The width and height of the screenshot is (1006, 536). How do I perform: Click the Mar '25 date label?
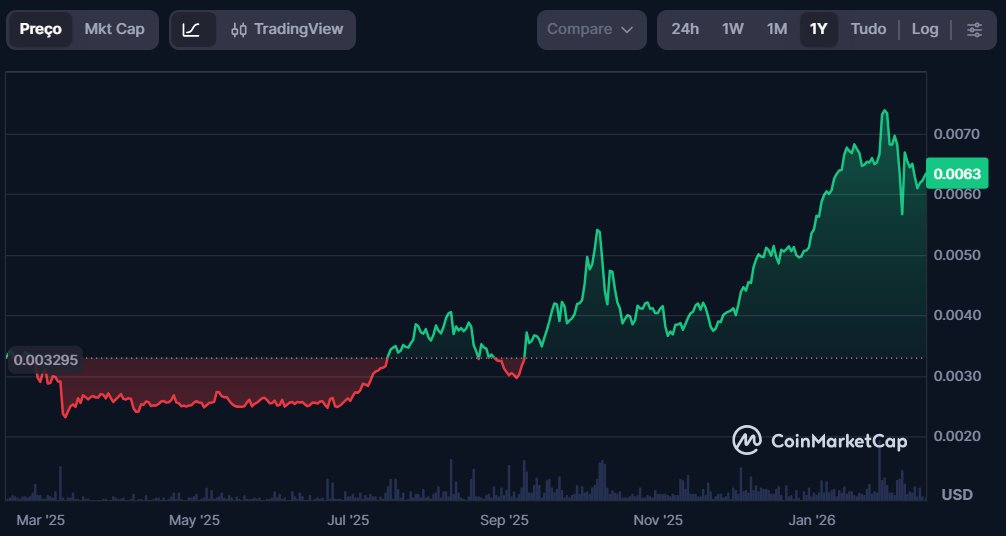pyautogui.click(x=40, y=521)
